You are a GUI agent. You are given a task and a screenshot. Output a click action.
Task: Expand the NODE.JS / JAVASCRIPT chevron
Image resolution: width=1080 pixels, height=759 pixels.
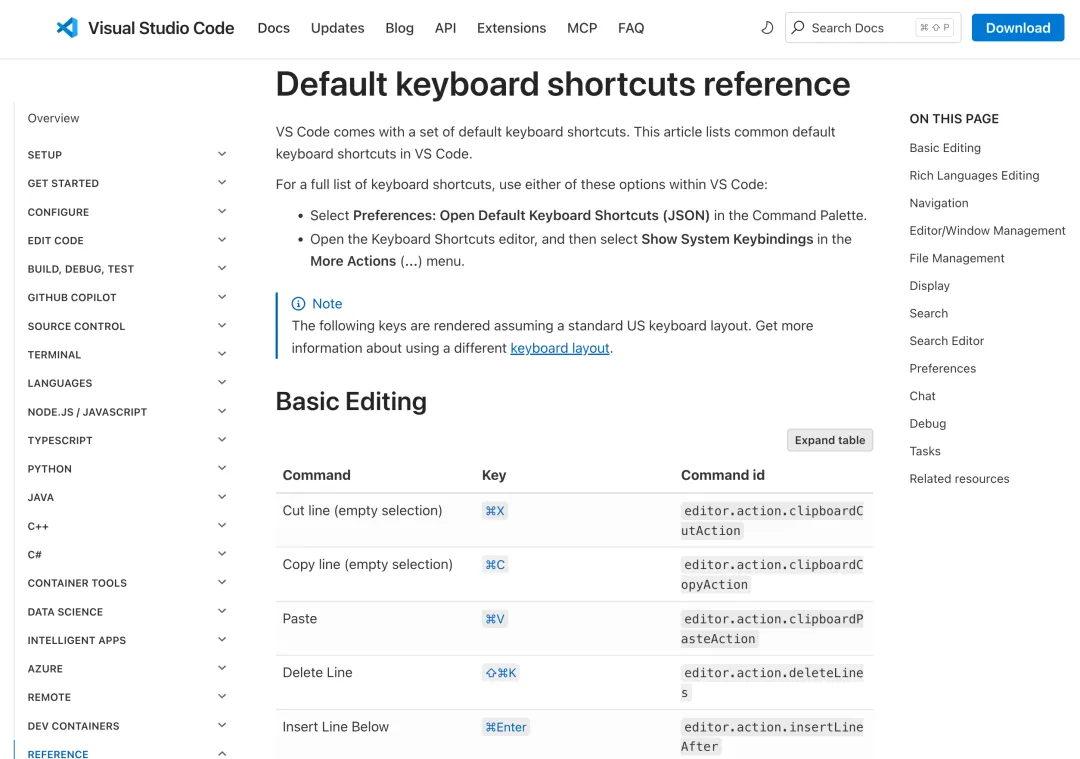222,411
